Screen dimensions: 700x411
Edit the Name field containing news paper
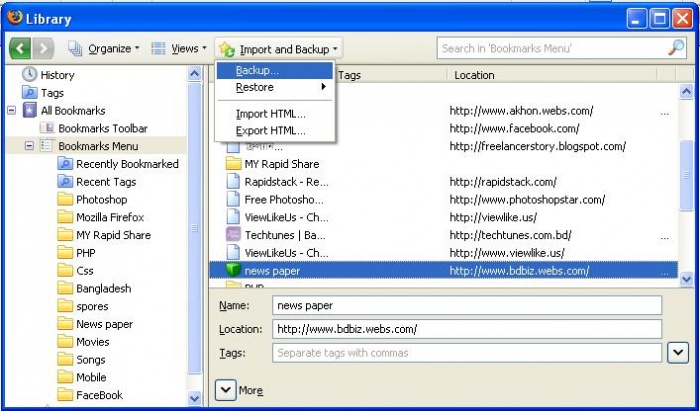[x=467, y=306]
